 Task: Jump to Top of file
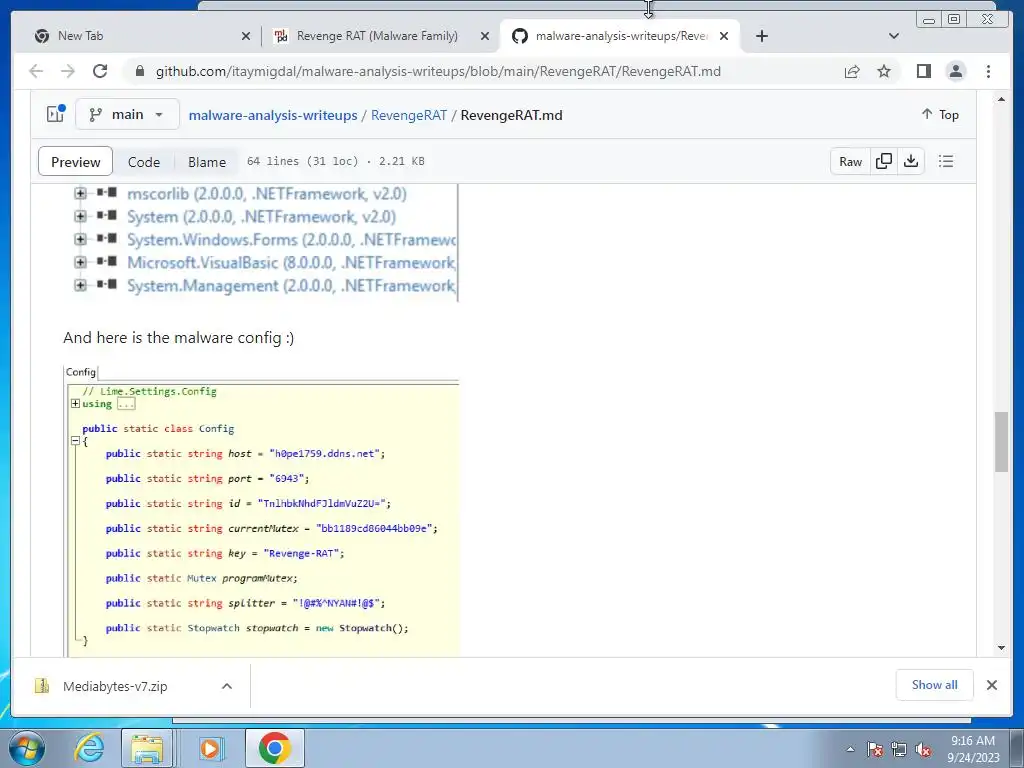940,114
